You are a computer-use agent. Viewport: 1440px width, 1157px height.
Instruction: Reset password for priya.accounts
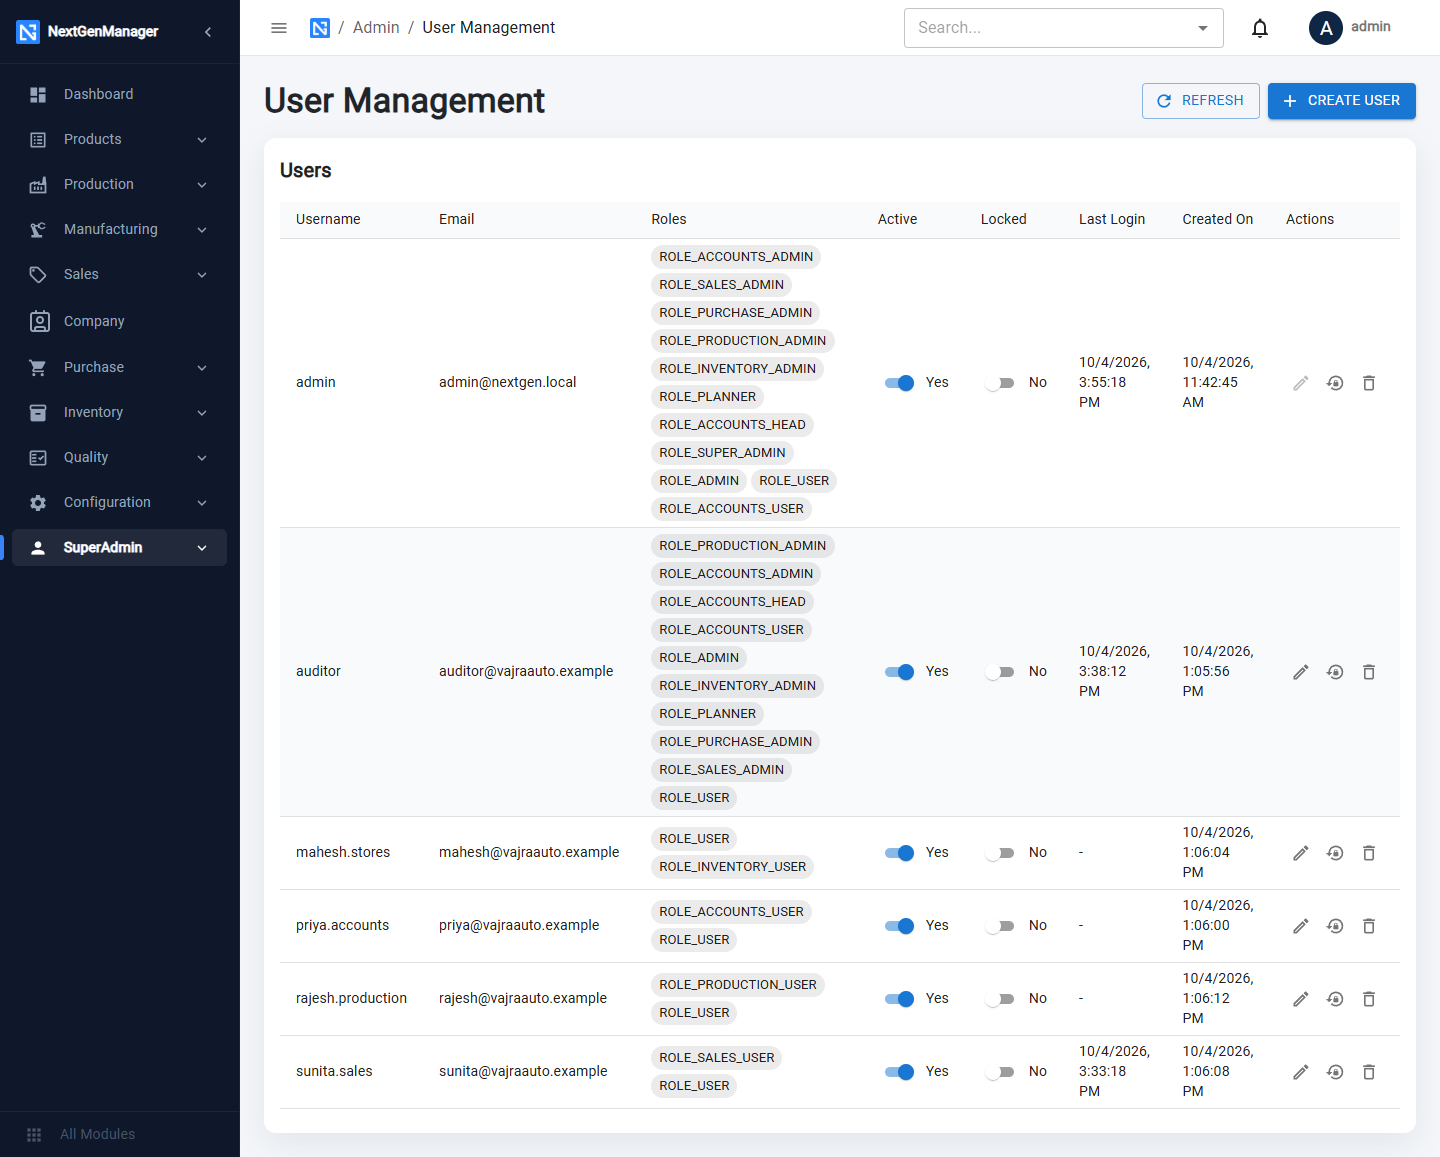pyautogui.click(x=1335, y=926)
